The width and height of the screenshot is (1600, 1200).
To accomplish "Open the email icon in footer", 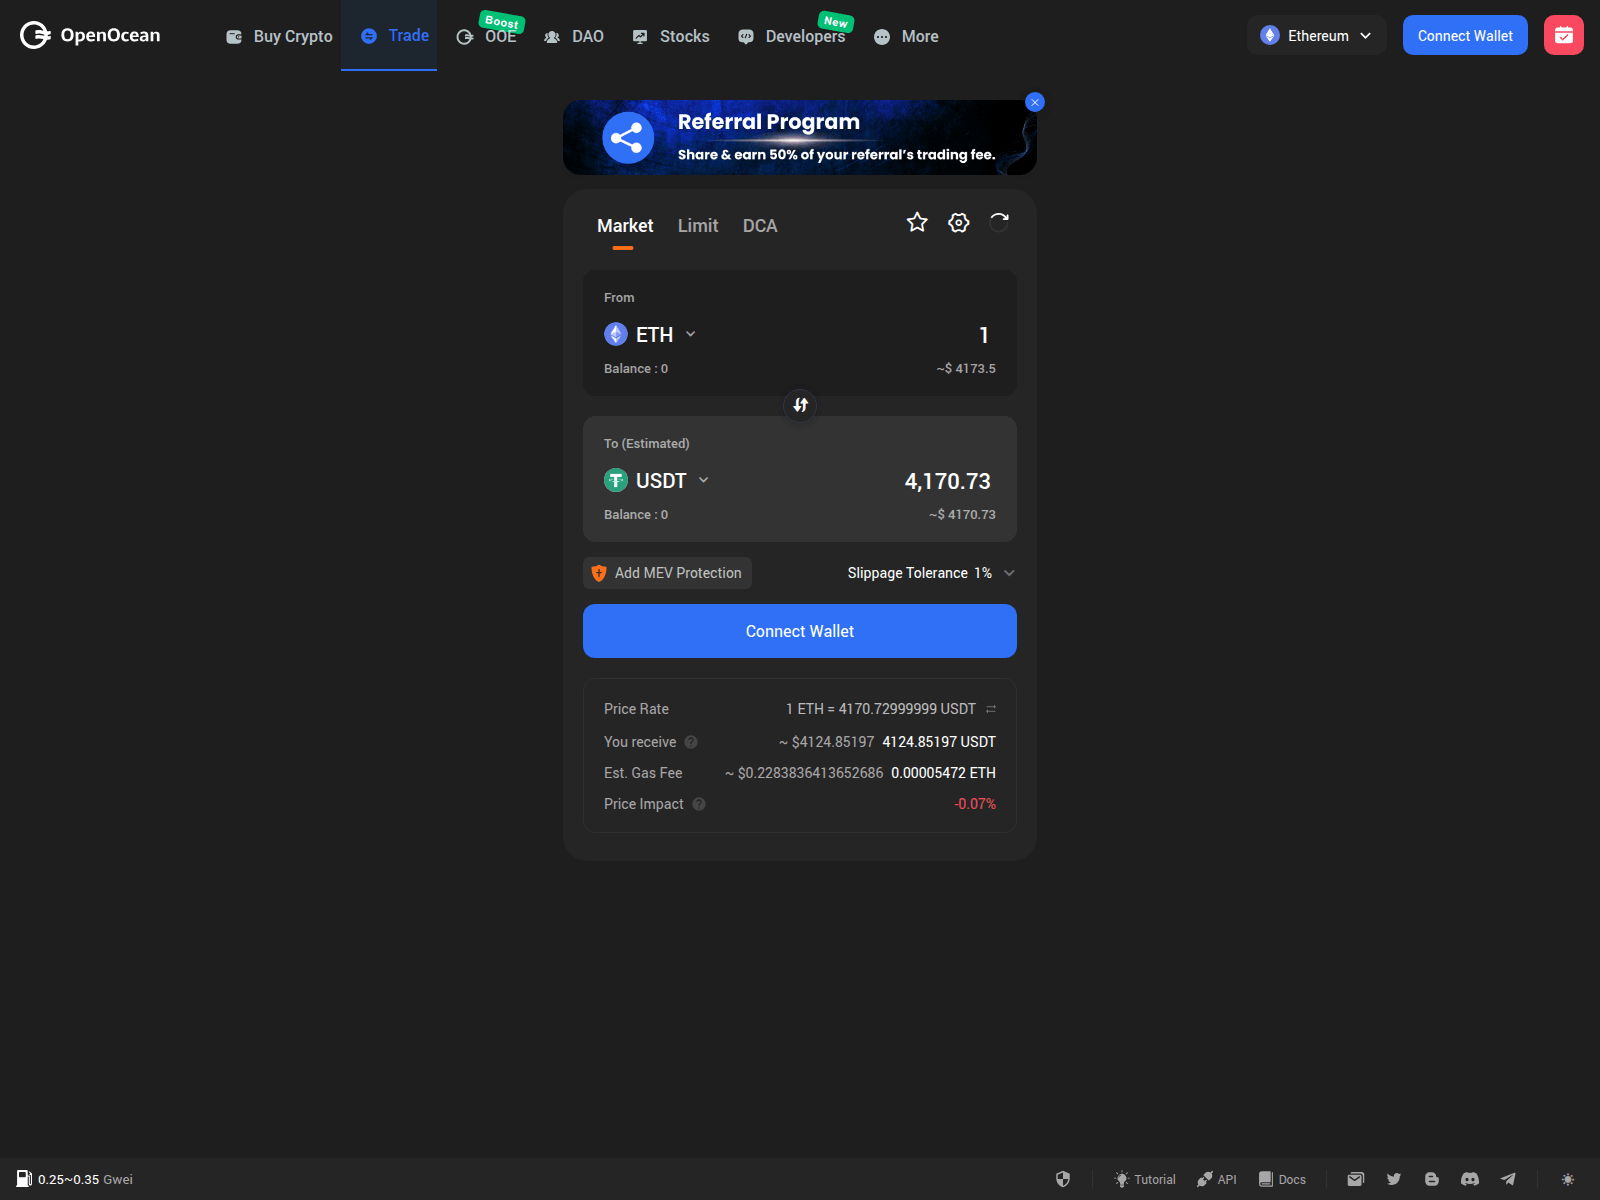I will coord(1355,1179).
